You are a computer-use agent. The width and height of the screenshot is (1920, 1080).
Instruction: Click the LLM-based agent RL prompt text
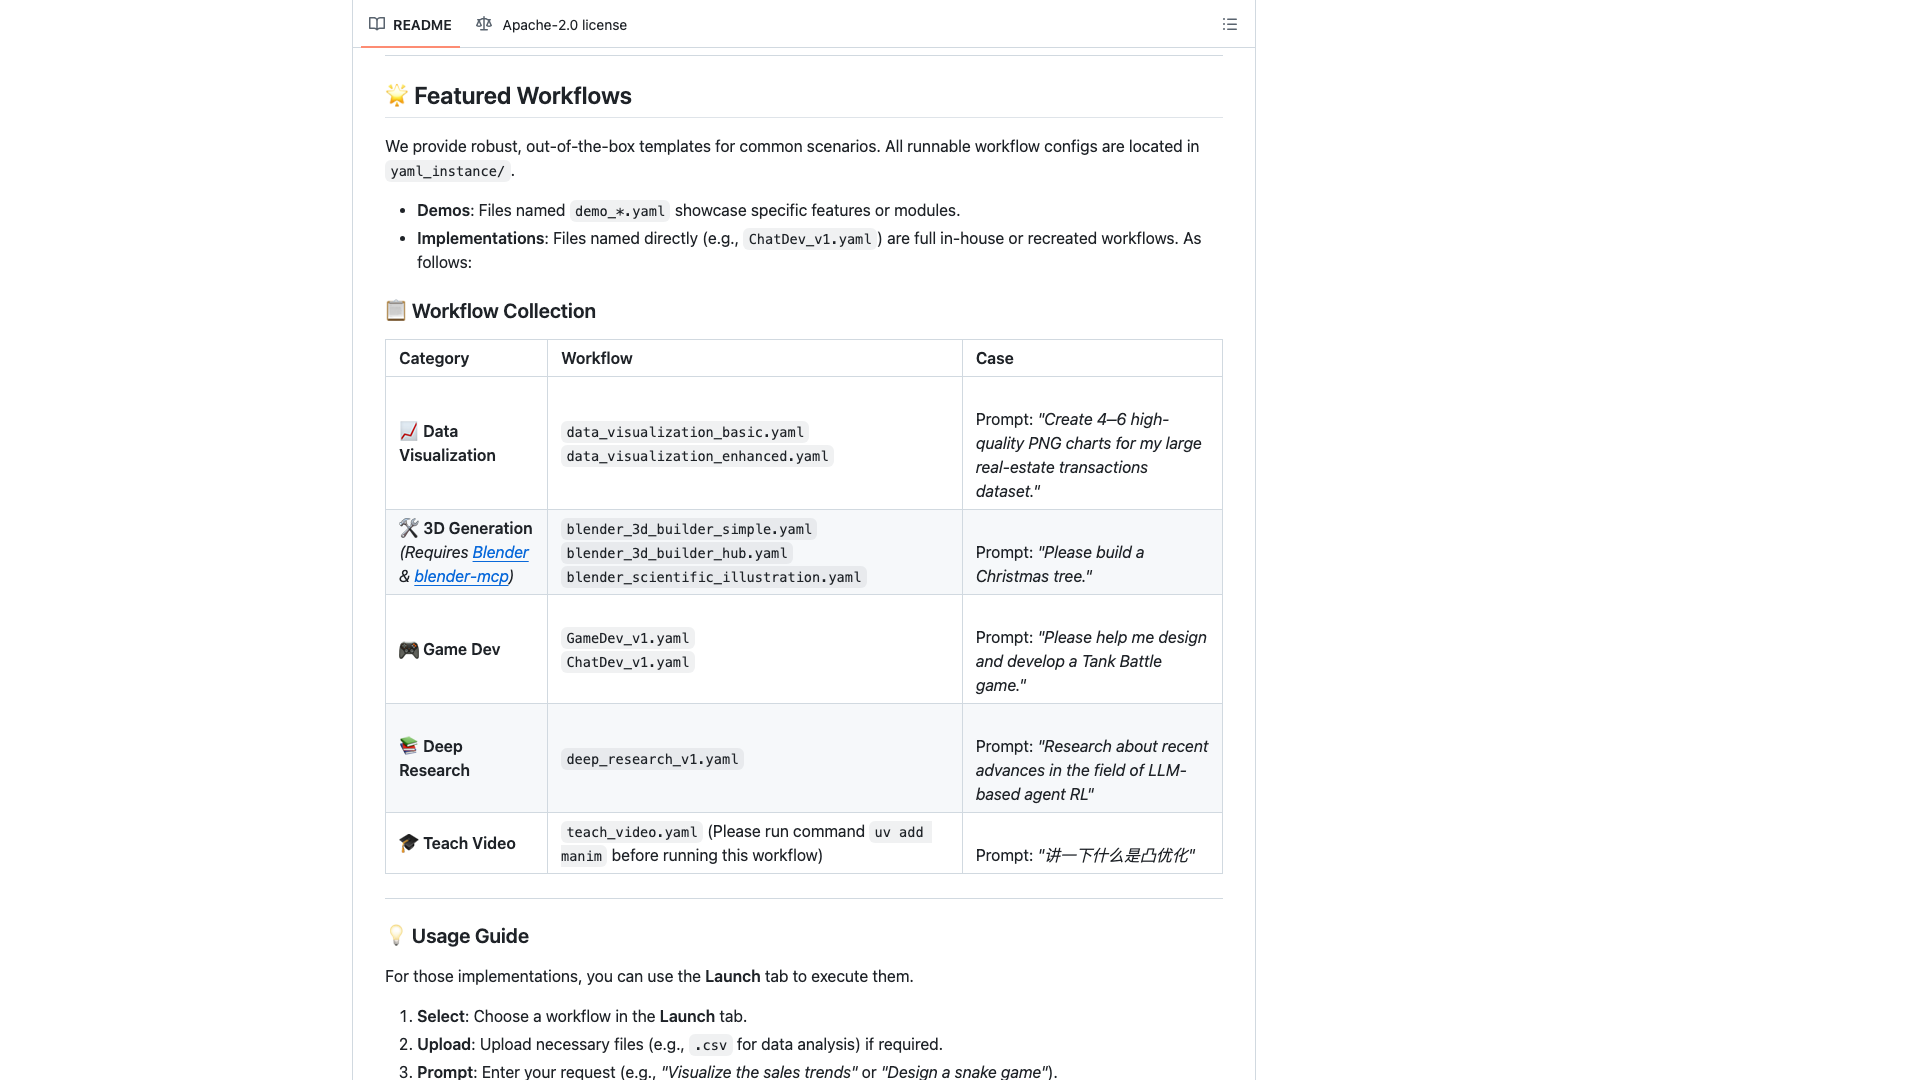[x=1091, y=770]
